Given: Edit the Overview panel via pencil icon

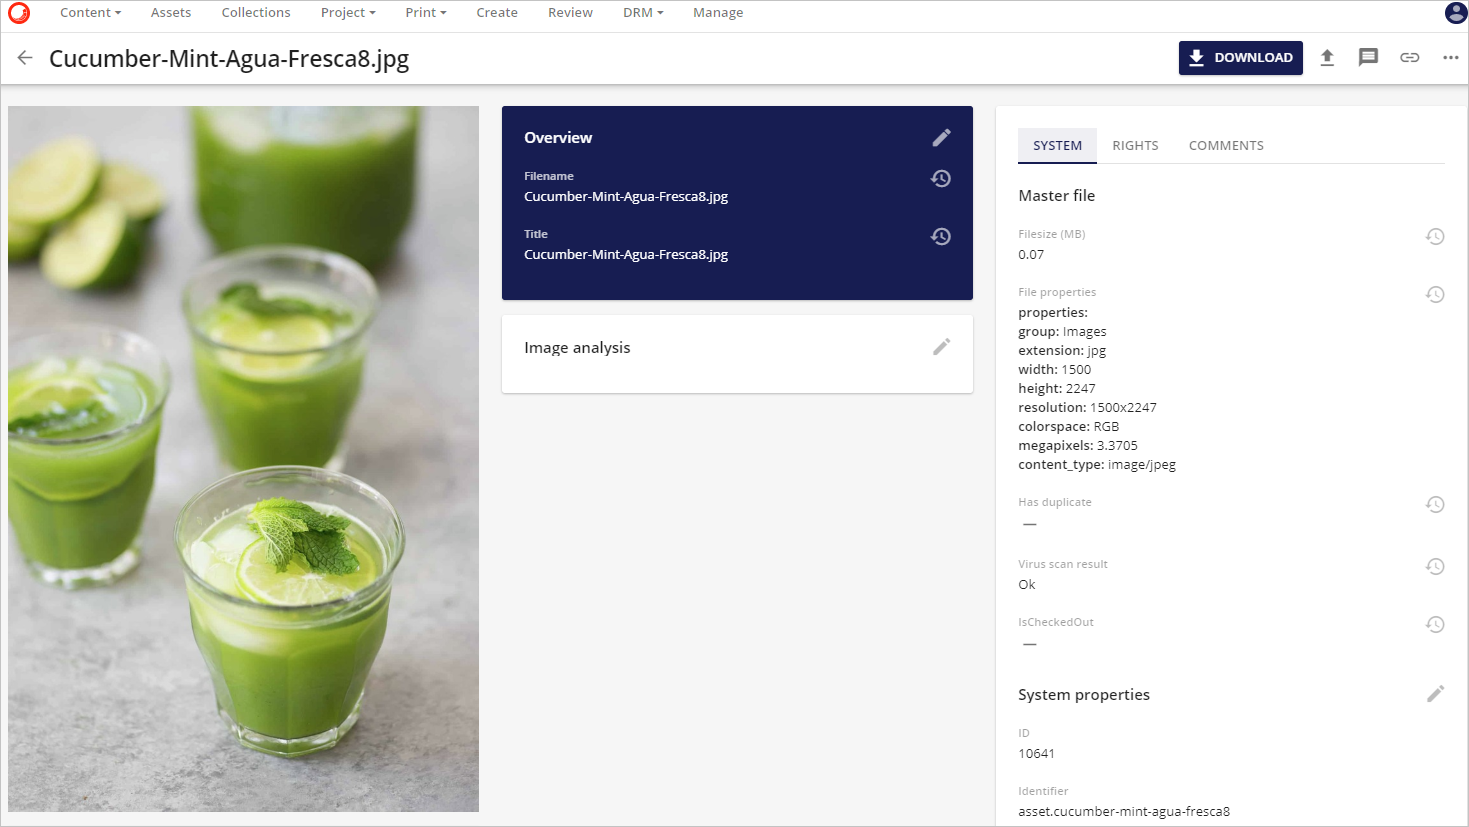Looking at the screenshot, I should pos(941,137).
